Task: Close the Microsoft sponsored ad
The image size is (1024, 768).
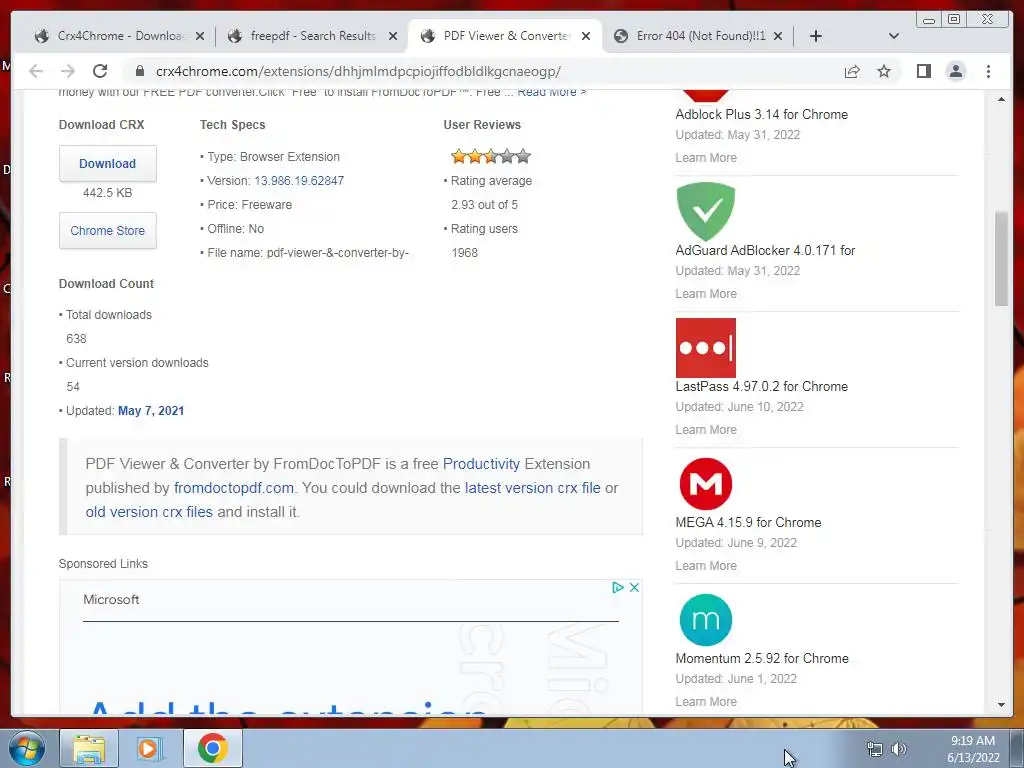Action: point(633,587)
